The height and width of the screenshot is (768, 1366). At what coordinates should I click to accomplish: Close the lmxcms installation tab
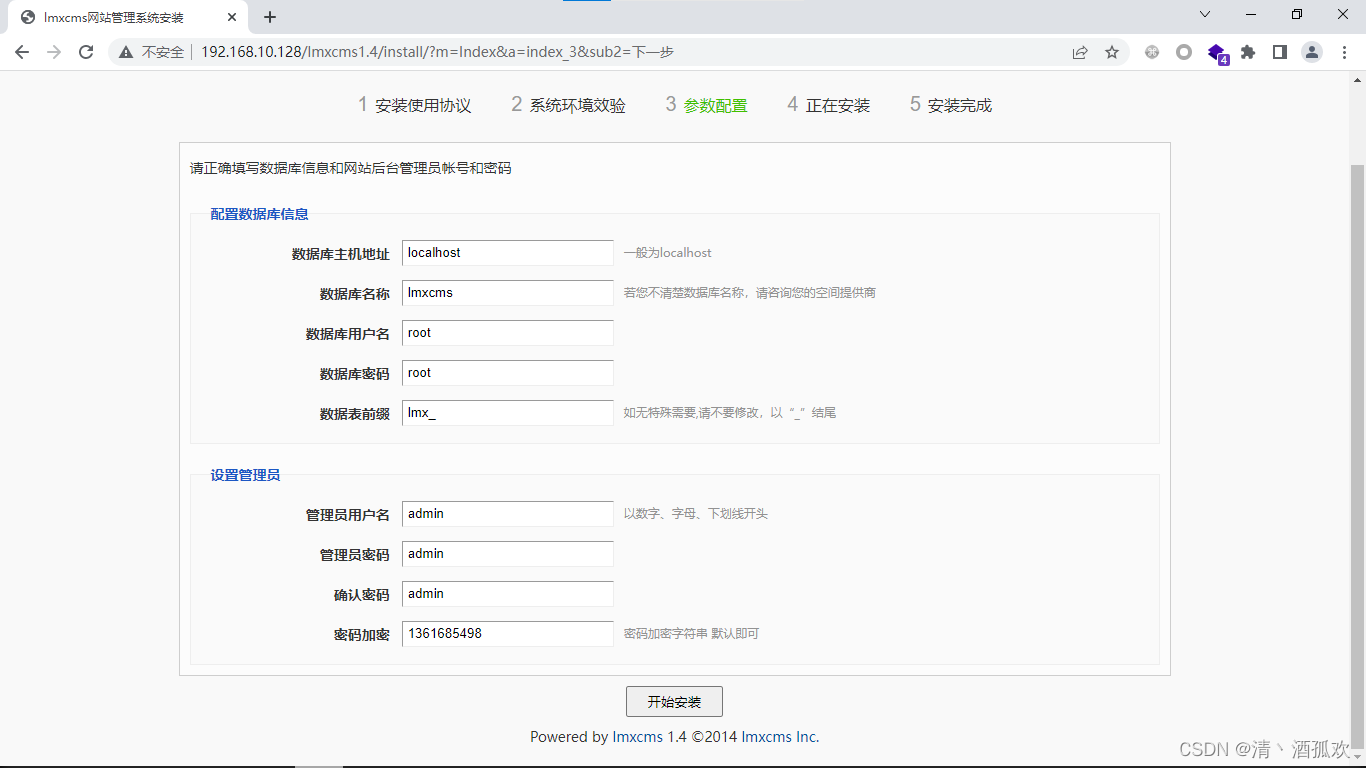(232, 17)
